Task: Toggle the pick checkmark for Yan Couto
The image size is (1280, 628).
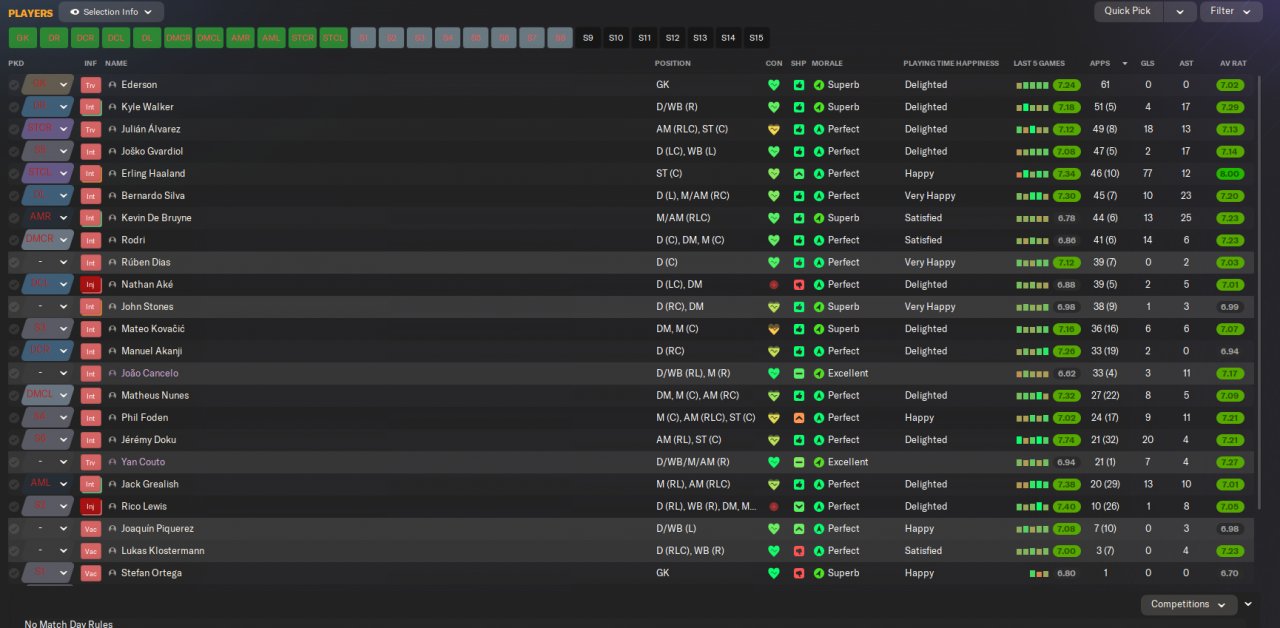Action: [x=14, y=462]
